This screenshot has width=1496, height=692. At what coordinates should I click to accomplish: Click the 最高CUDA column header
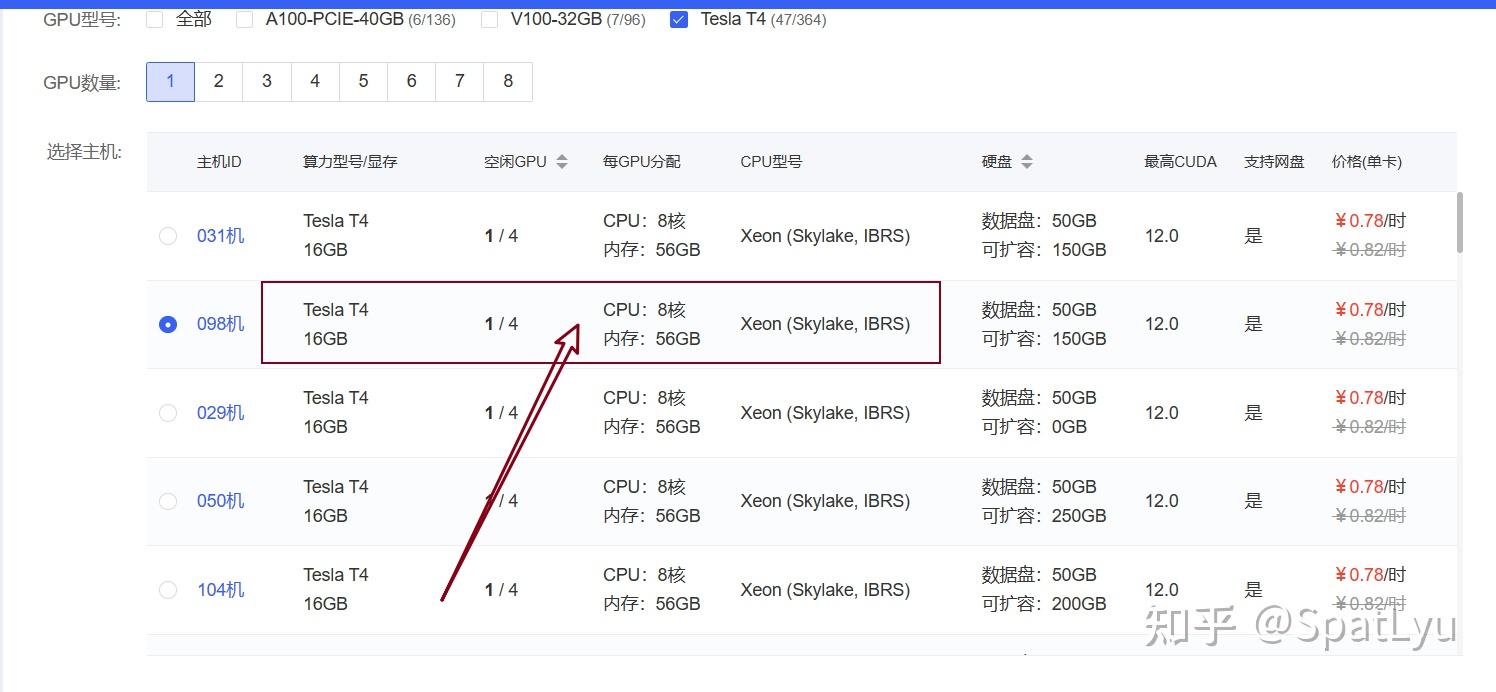click(x=1180, y=161)
